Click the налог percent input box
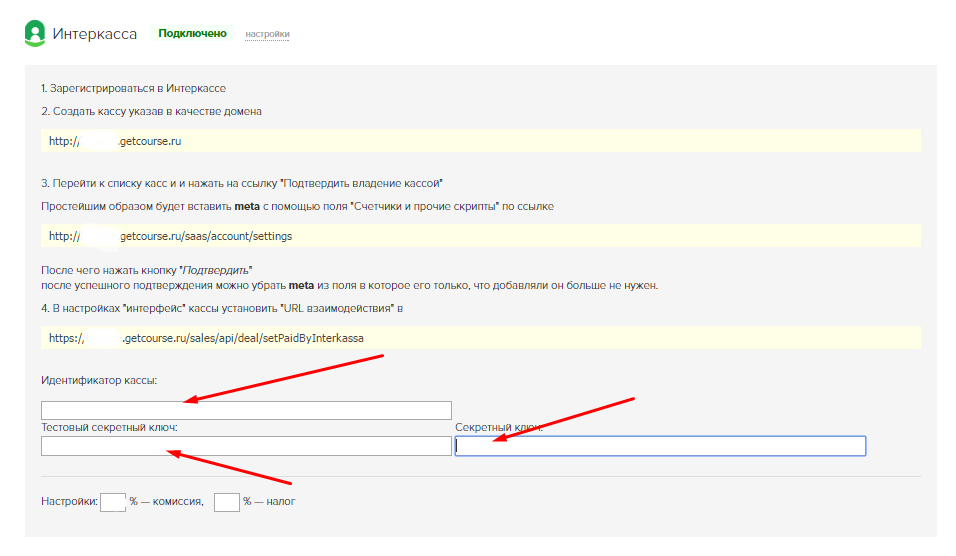The image size is (956, 556). click(x=227, y=502)
